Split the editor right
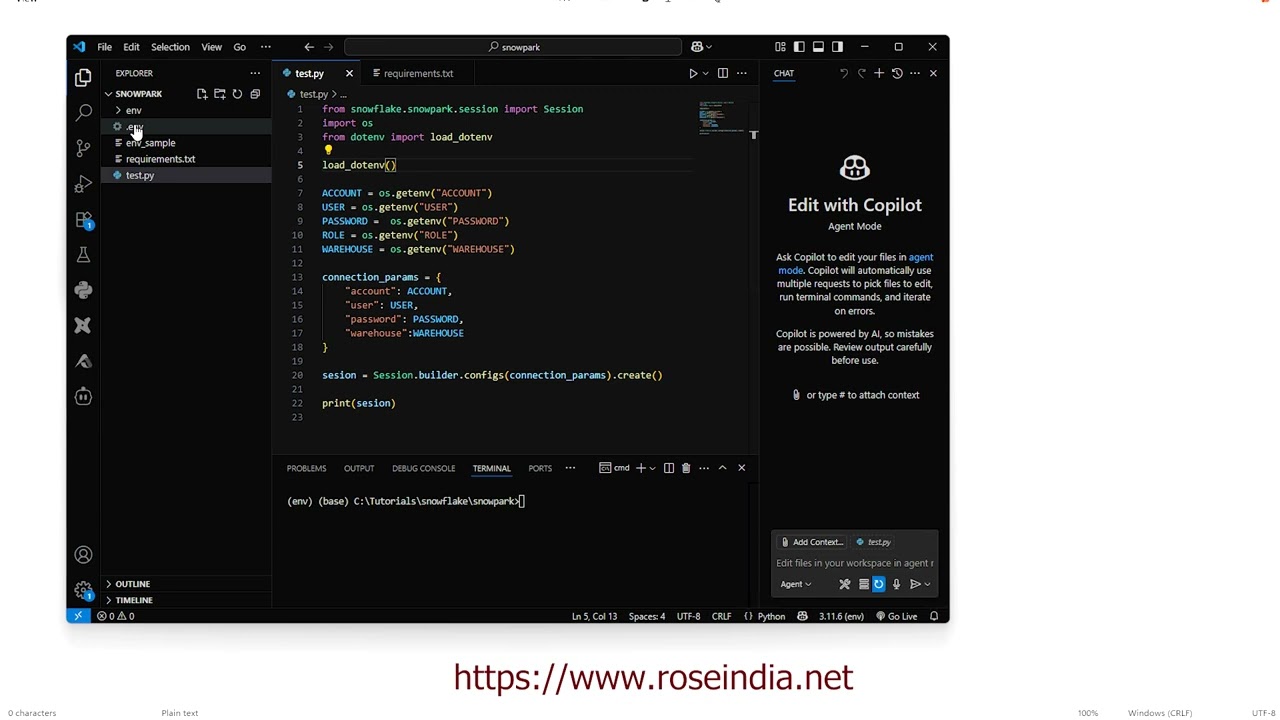 pyautogui.click(x=722, y=73)
